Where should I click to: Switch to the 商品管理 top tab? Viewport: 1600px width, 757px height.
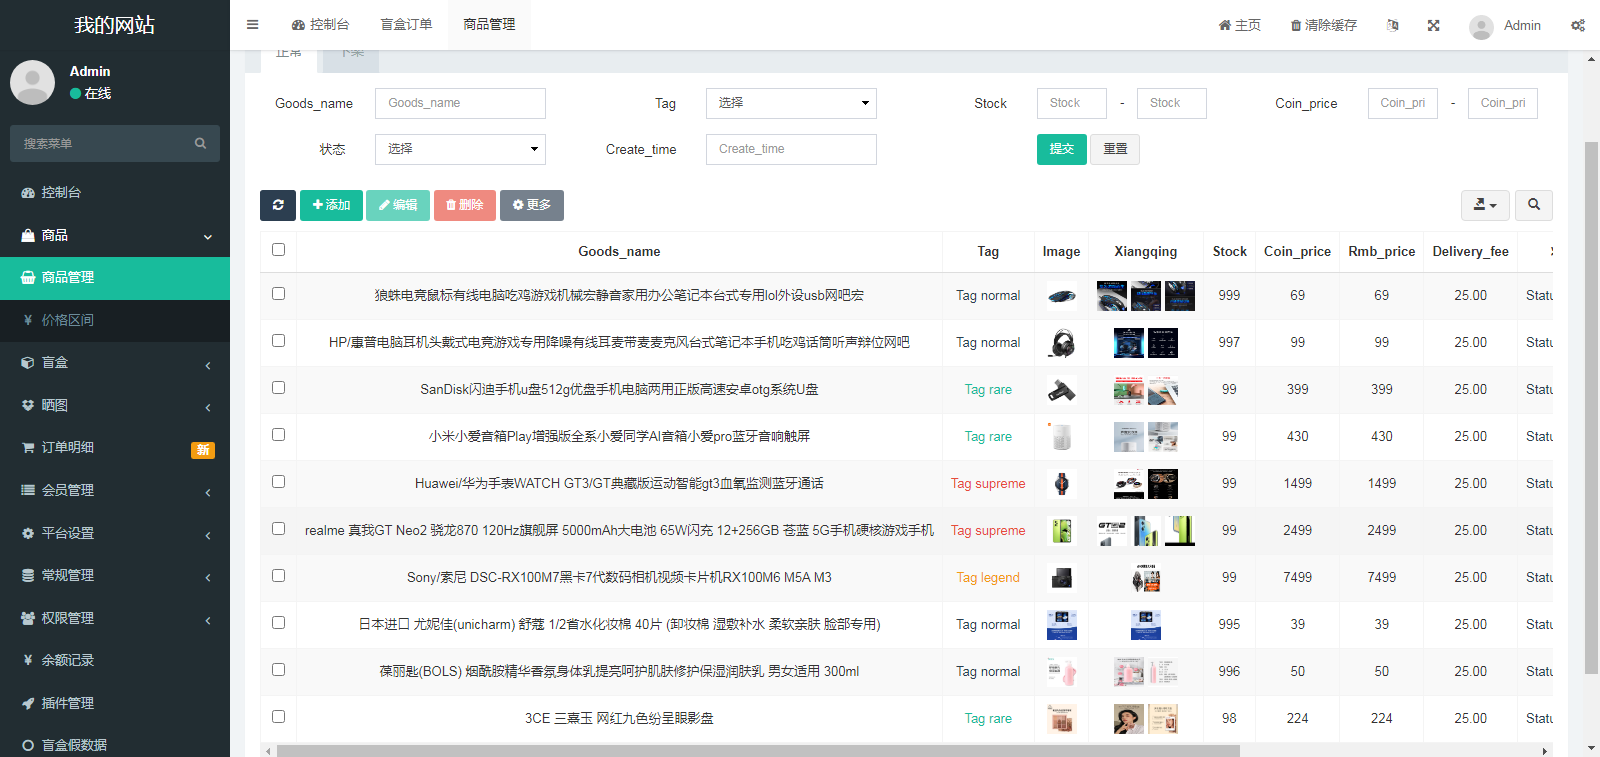489,25
